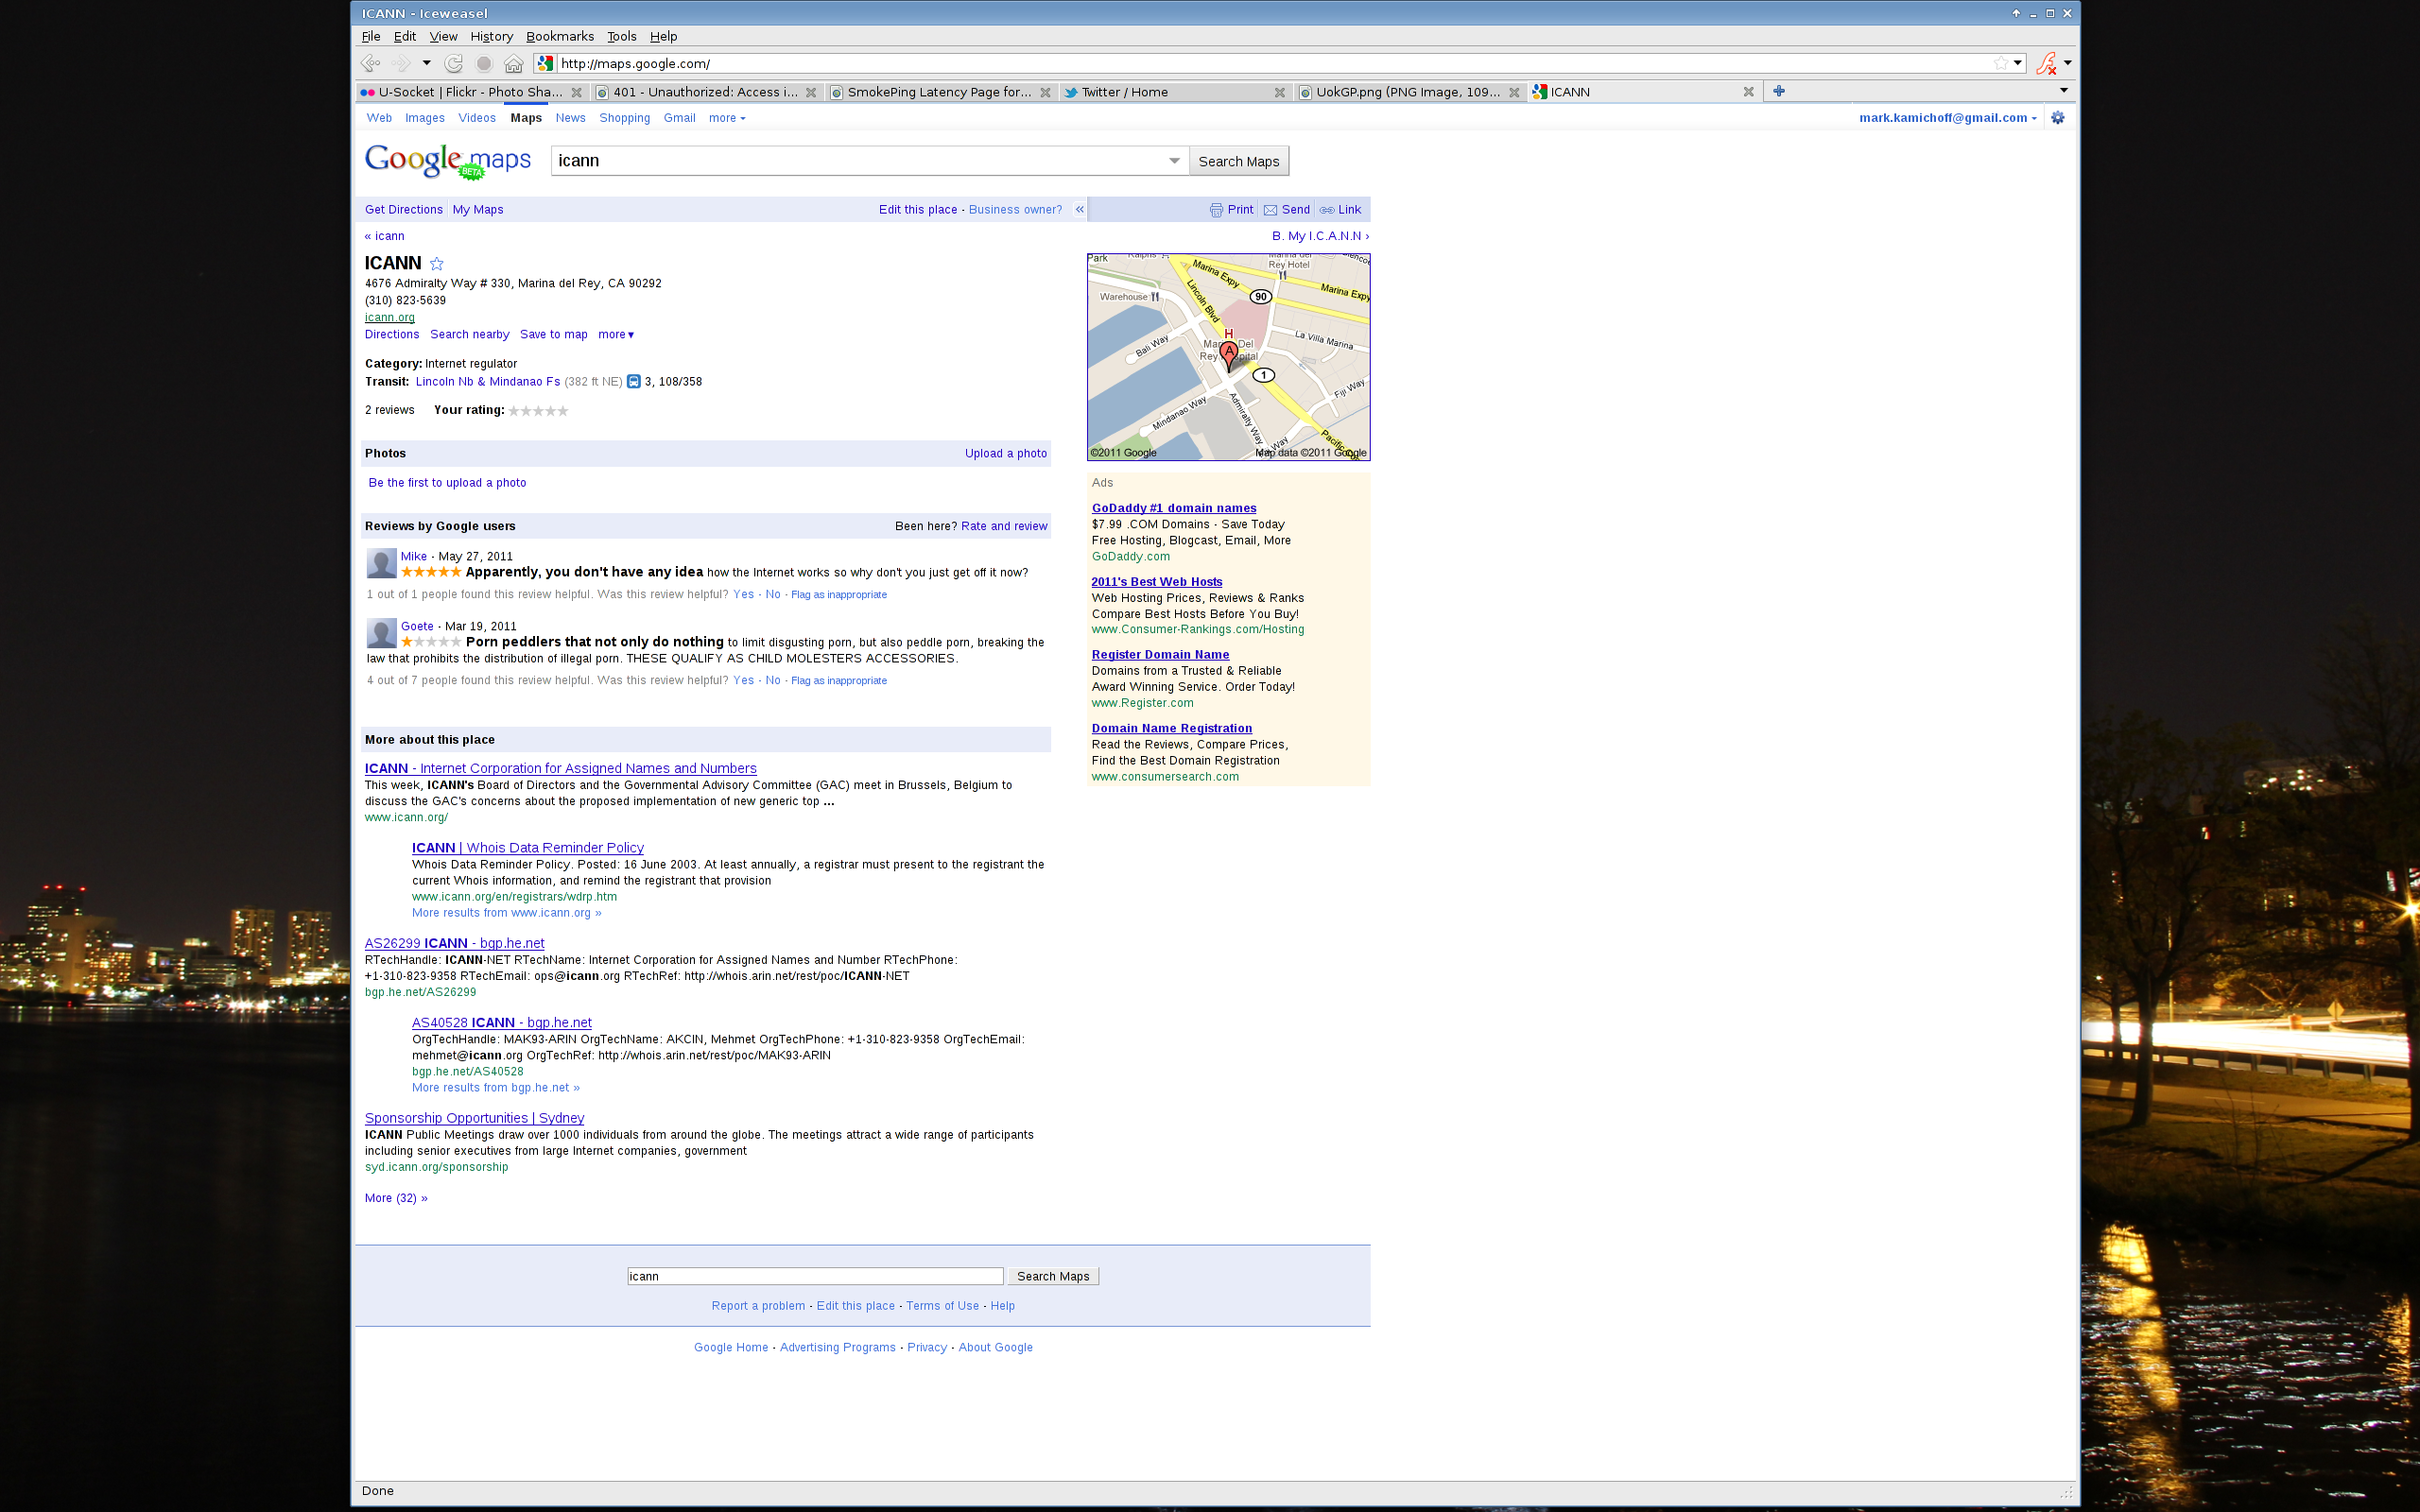The height and width of the screenshot is (1512, 2420).
Task: Click Goete's reviewer avatar
Action: point(381,633)
